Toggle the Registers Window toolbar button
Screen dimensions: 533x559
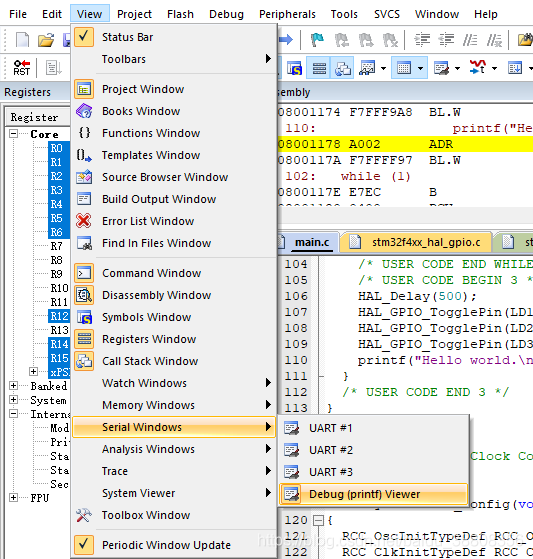click(x=319, y=68)
